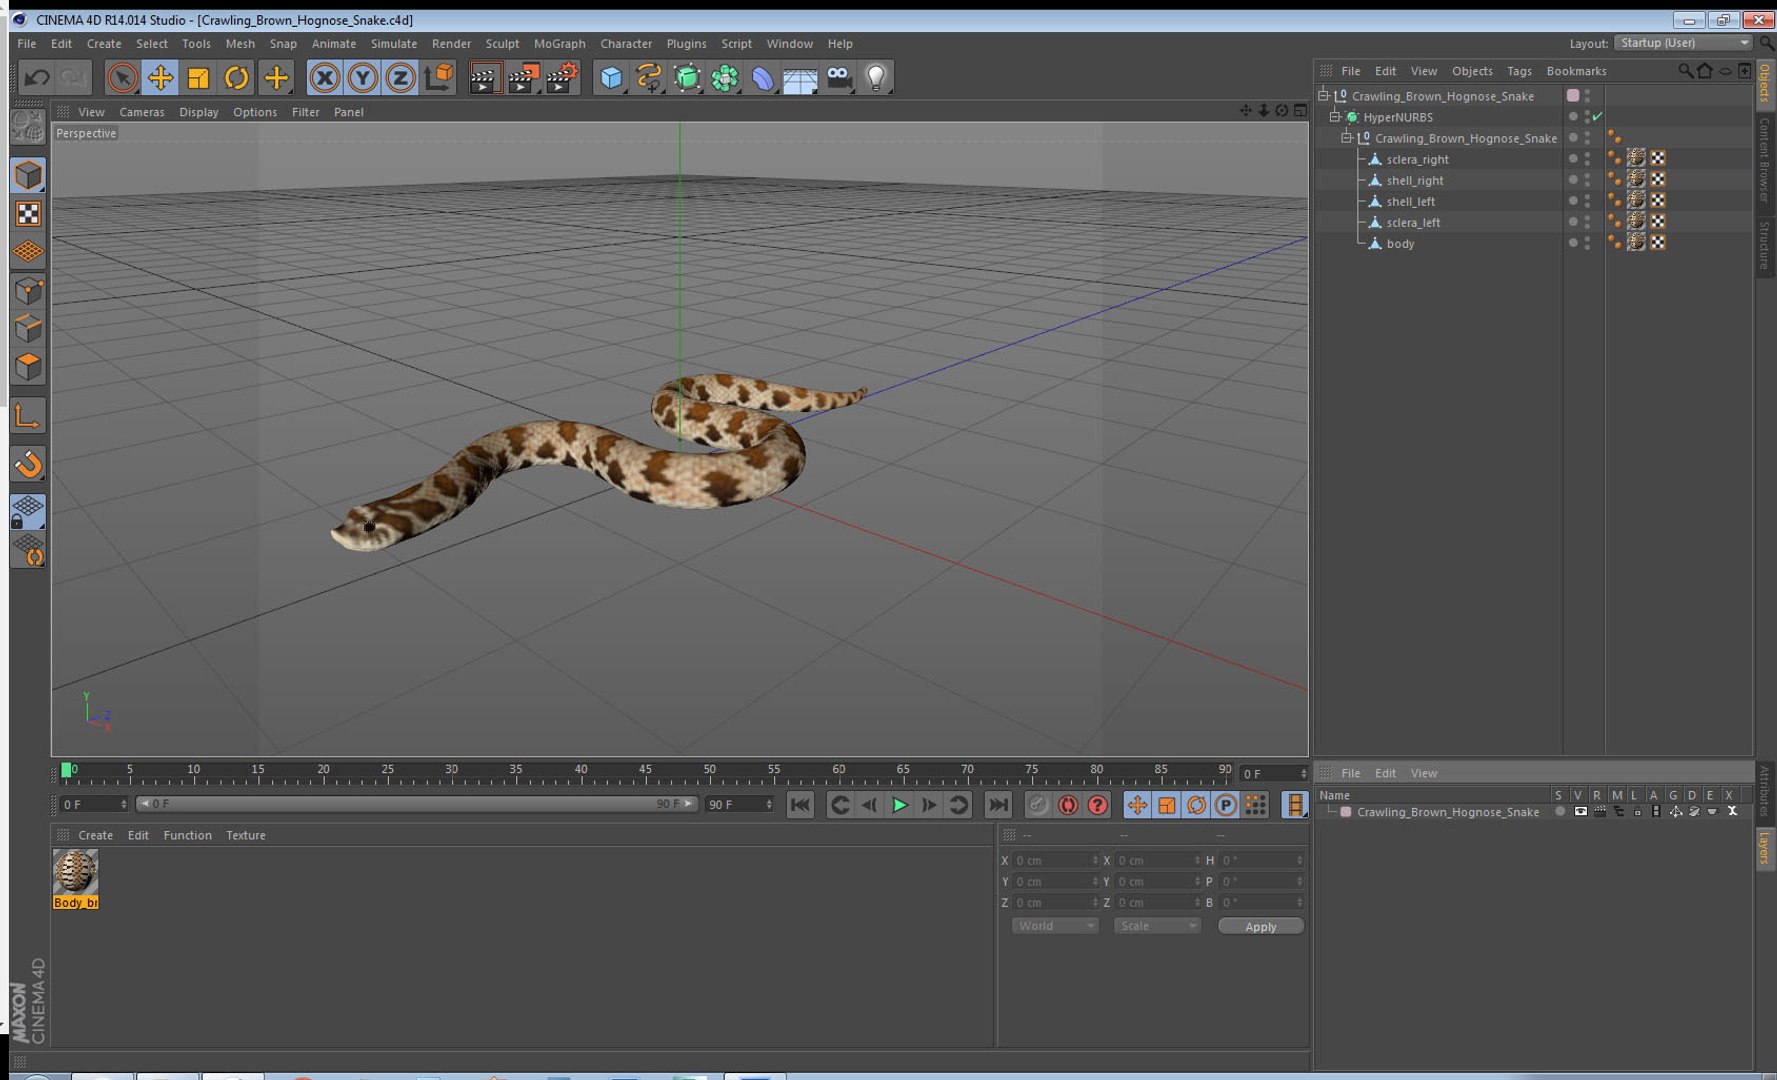This screenshot has width=1777, height=1080.
Task: Collapse the top Crawling_Brown_Hognose_Snake node
Action: (x=1323, y=96)
